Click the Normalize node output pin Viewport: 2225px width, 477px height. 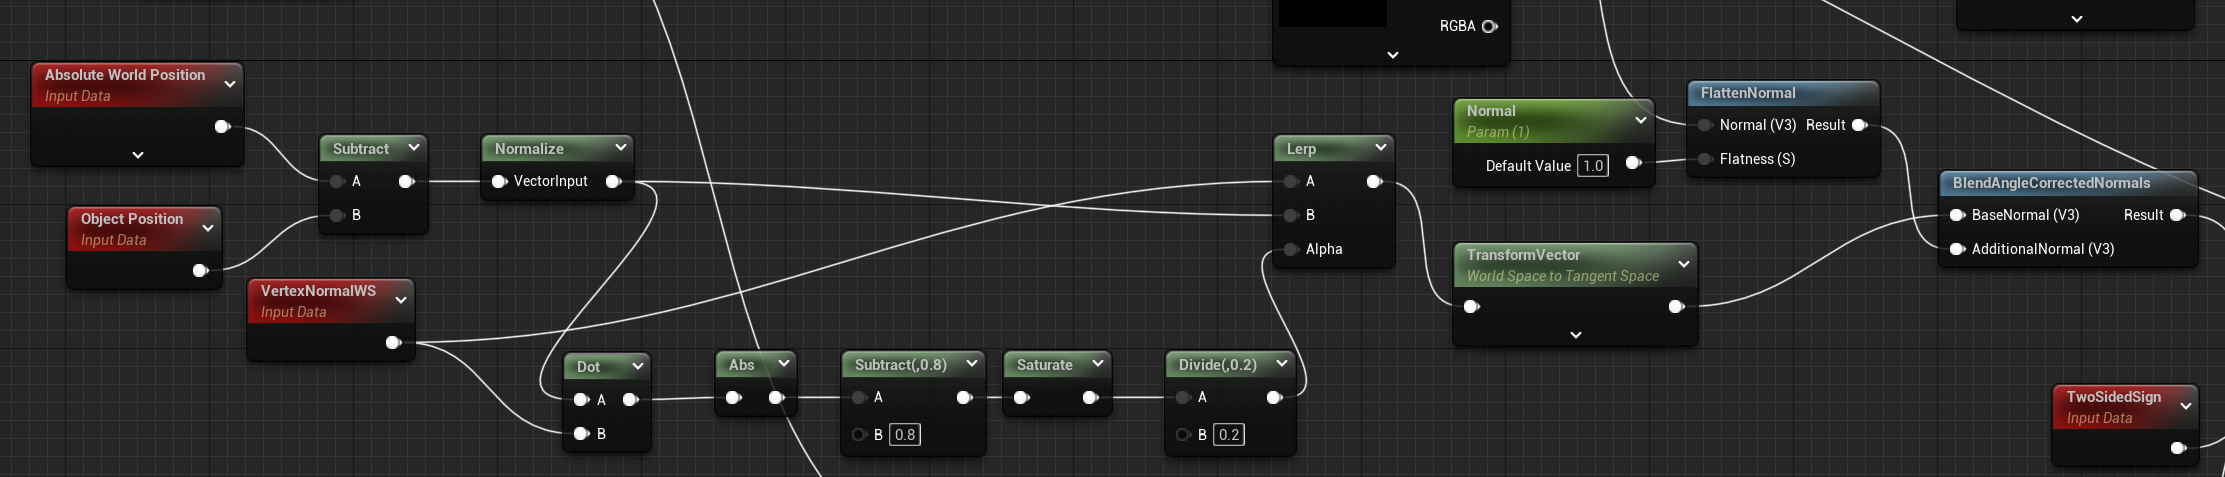click(x=614, y=181)
